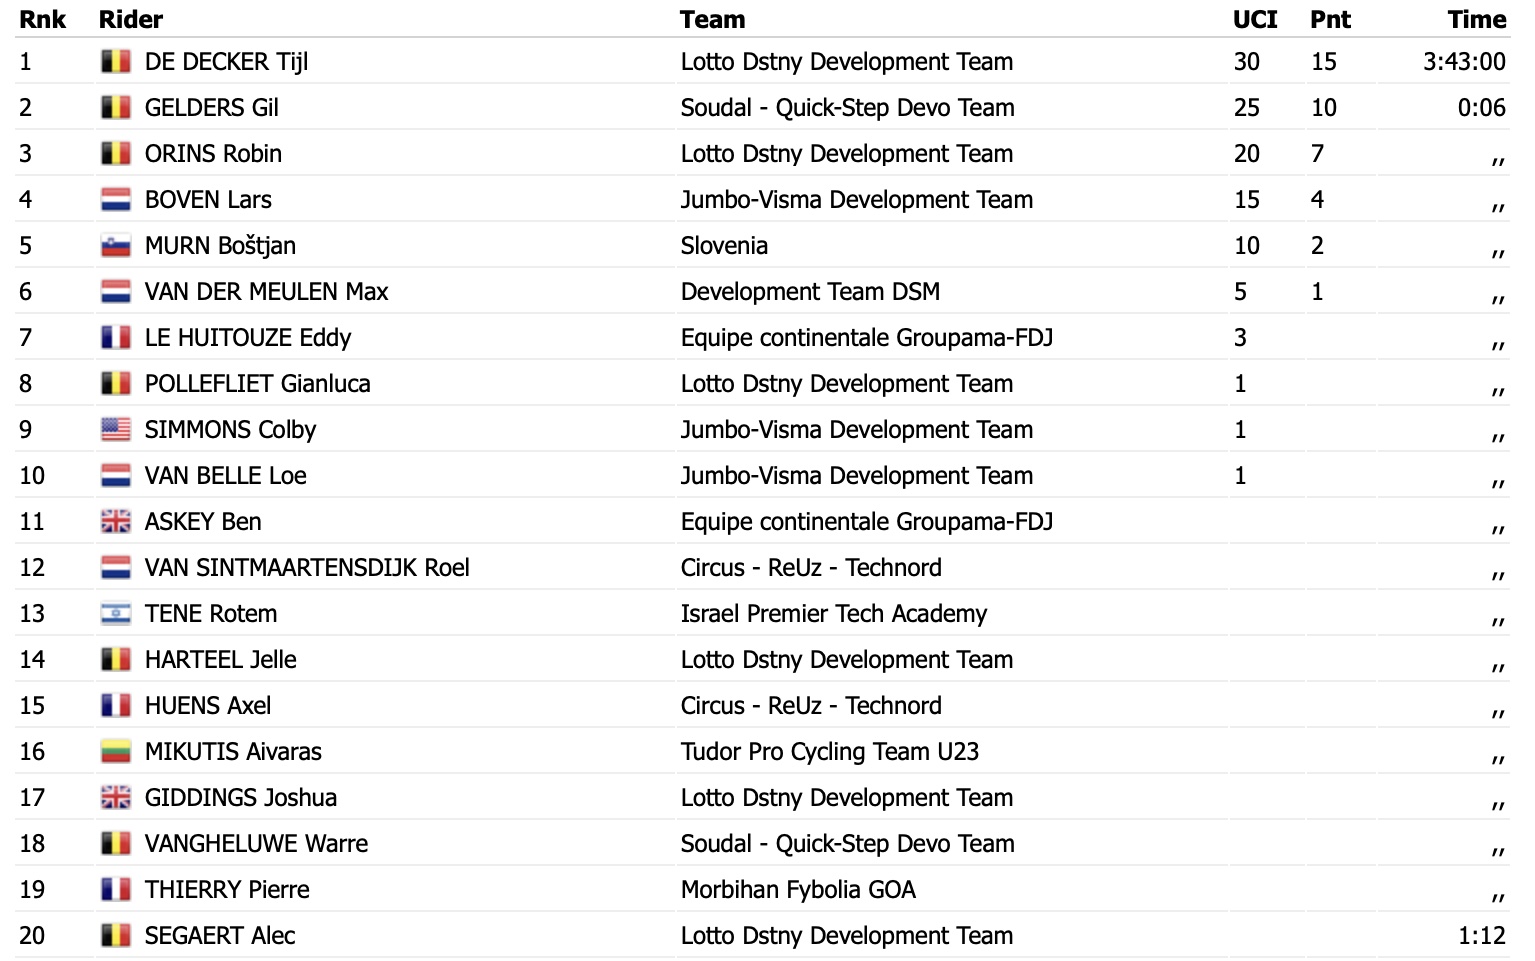Open the Soudal - Quick-Step Devo Team link in row 2
The image size is (1535, 961).
point(847,108)
